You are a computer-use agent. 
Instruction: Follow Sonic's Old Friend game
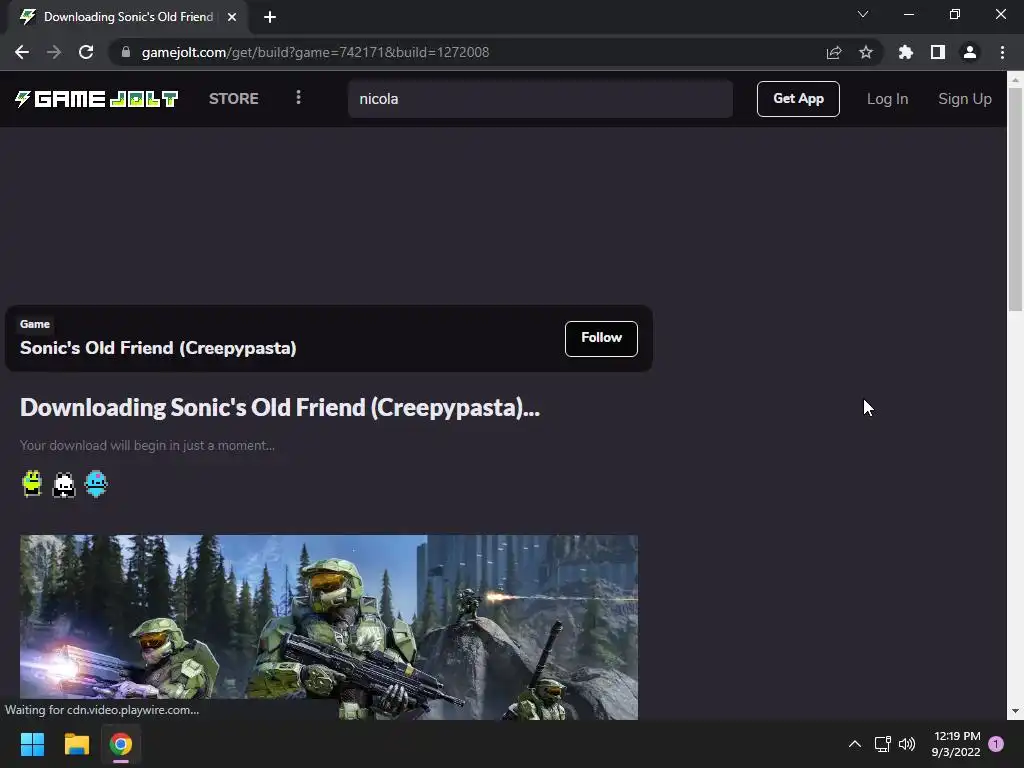coord(601,338)
